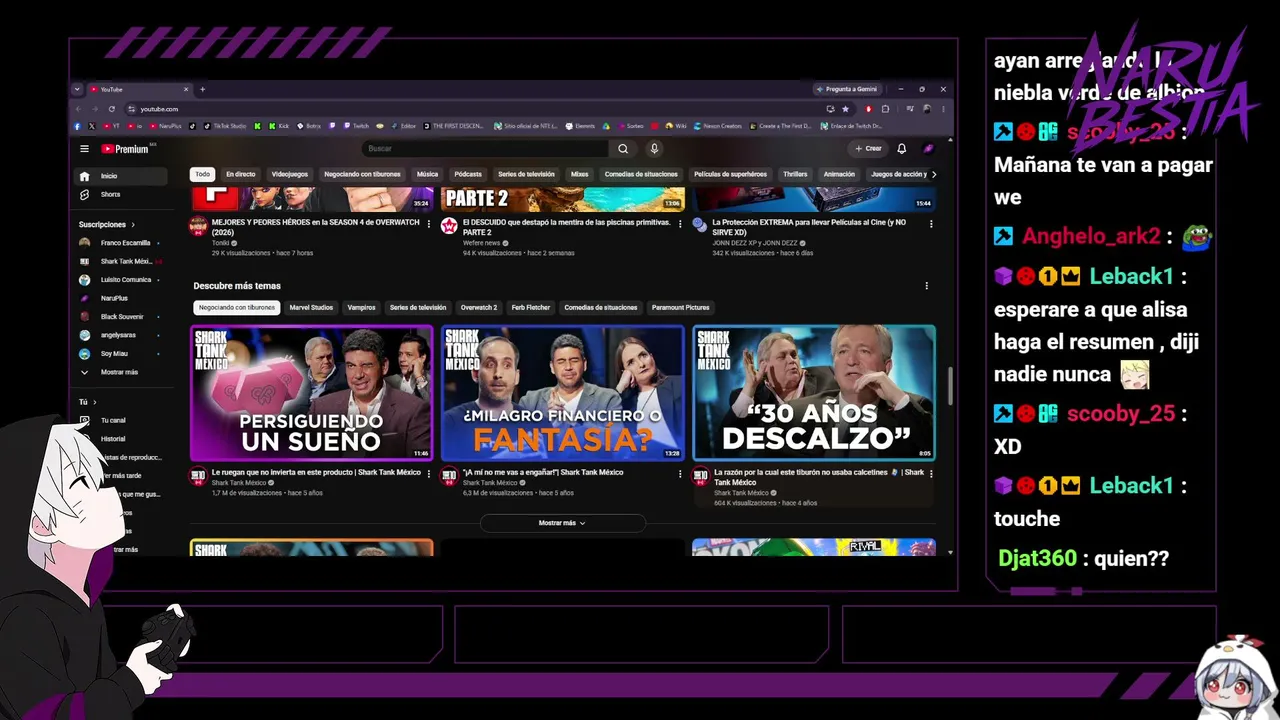Open the Descubre más temas options menu
This screenshot has height=720, width=1280.
pos(926,286)
